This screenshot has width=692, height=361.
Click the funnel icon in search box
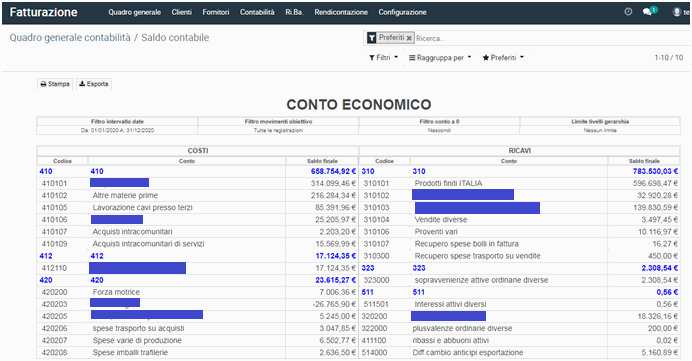click(372, 38)
